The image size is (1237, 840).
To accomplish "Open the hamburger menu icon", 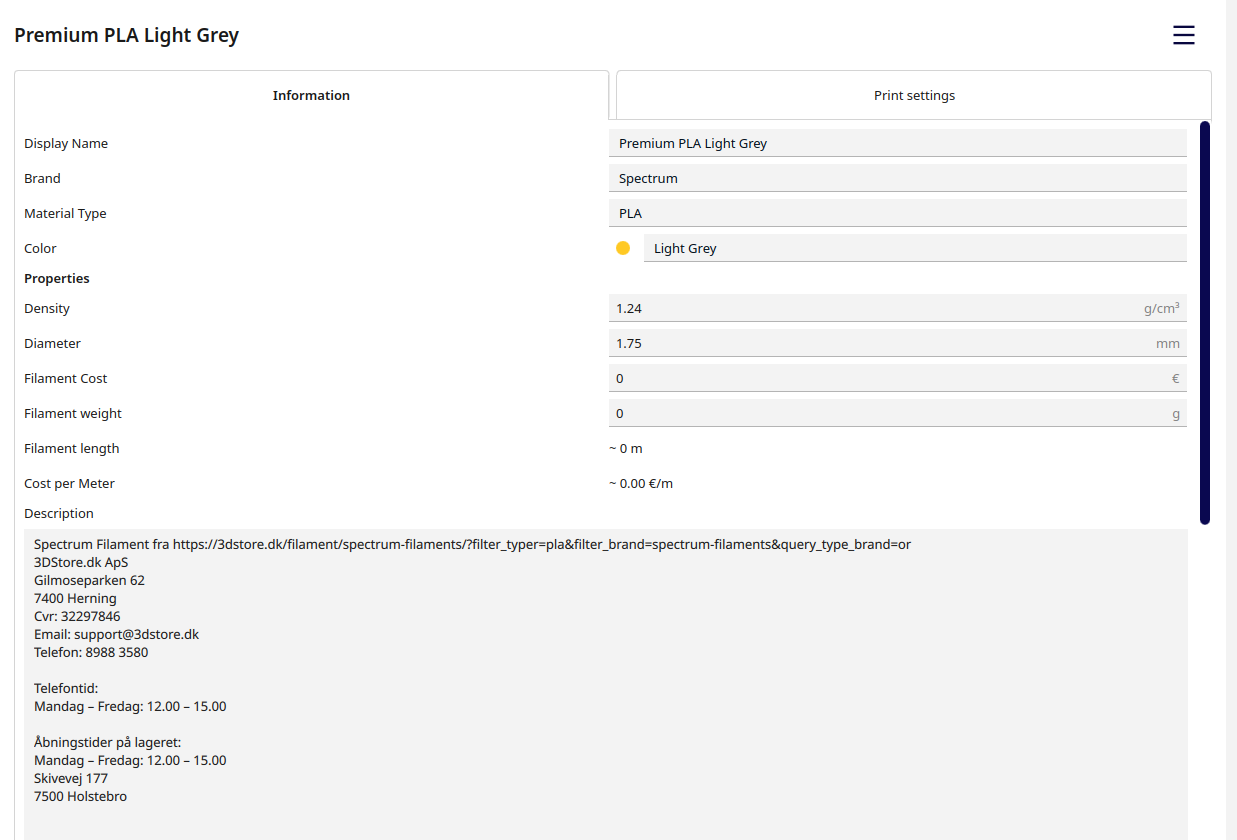I will pos(1183,35).
